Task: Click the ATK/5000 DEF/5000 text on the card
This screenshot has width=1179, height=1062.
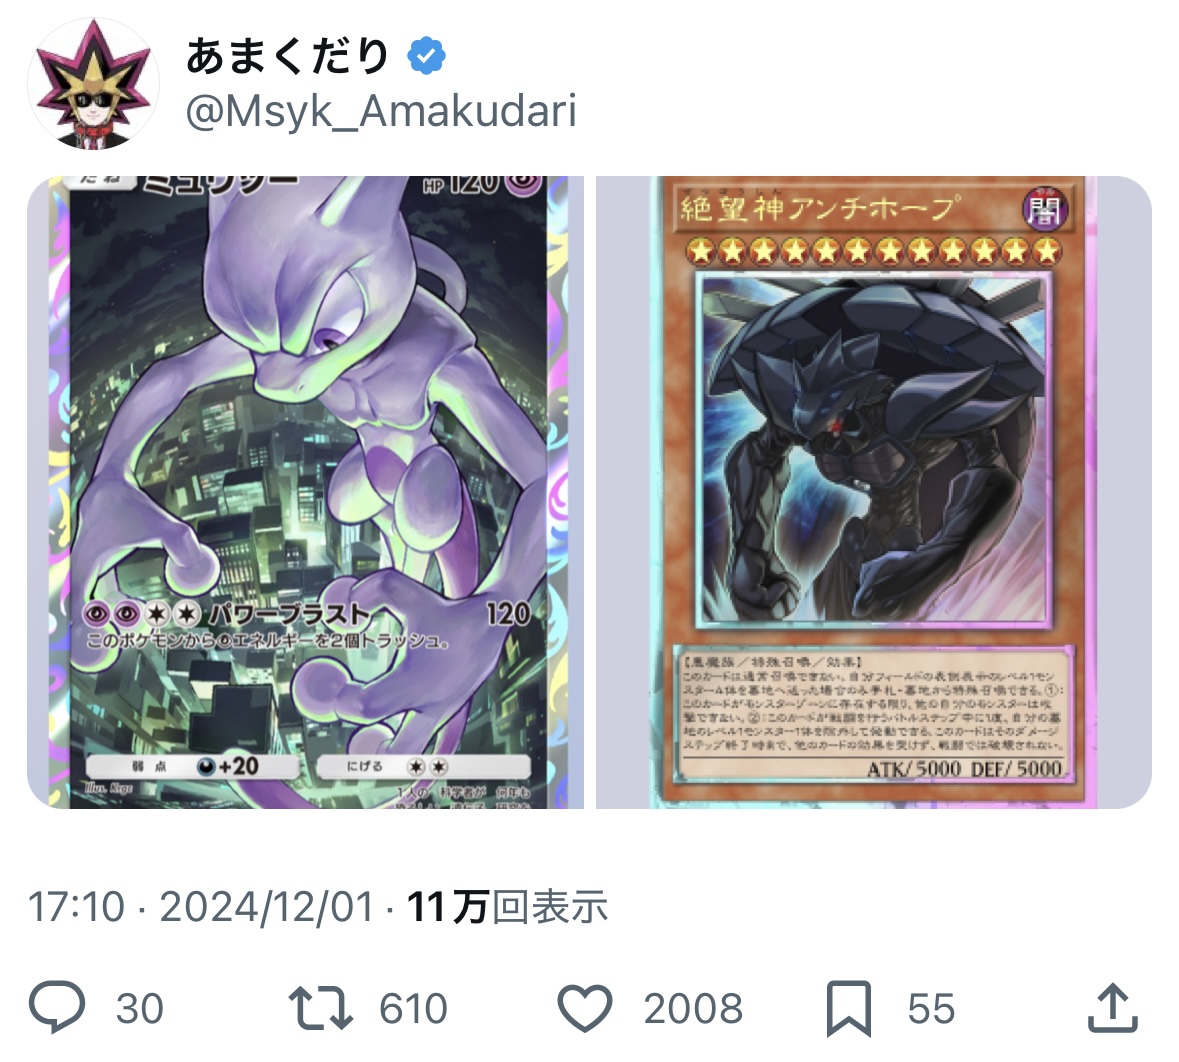Action: tap(964, 769)
